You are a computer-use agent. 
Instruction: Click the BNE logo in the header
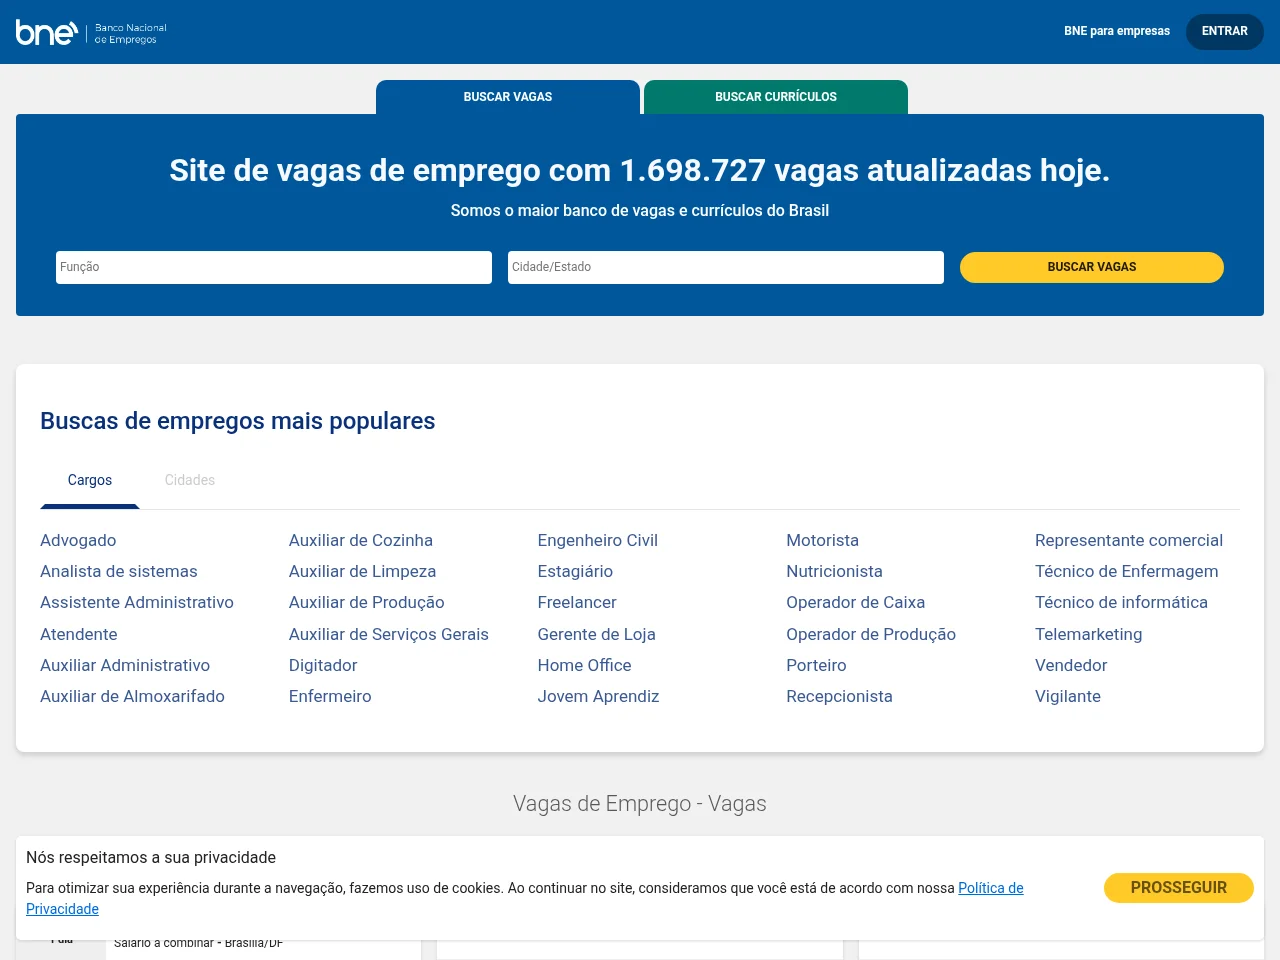click(91, 33)
